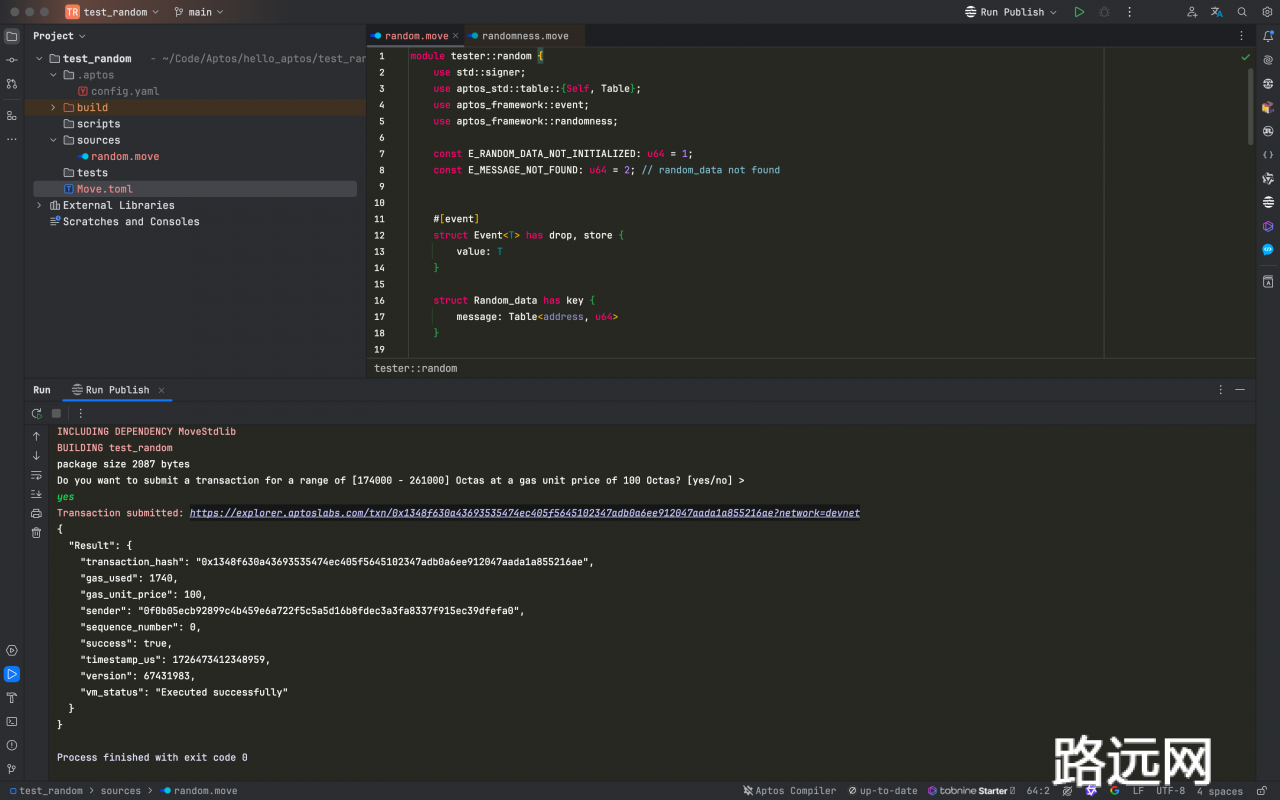Open the main git branch dropdown
This screenshot has height=800, width=1280.
click(198, 12)
